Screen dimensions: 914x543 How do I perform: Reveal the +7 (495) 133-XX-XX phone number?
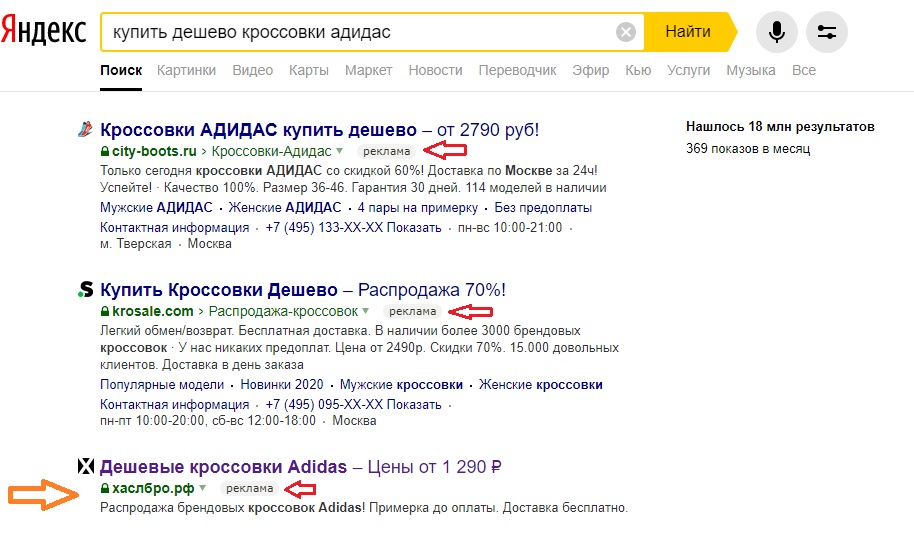[353, 227]
